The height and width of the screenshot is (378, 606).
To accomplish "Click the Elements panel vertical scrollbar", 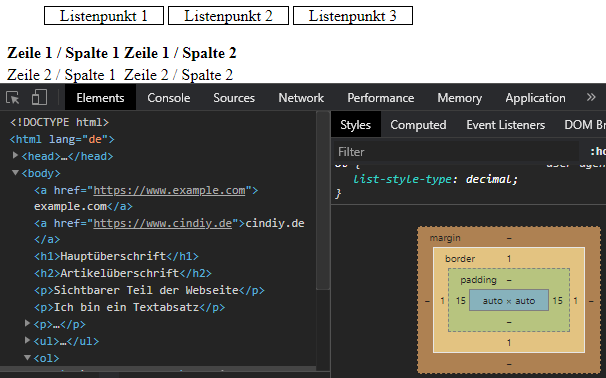I will [323, 200].
